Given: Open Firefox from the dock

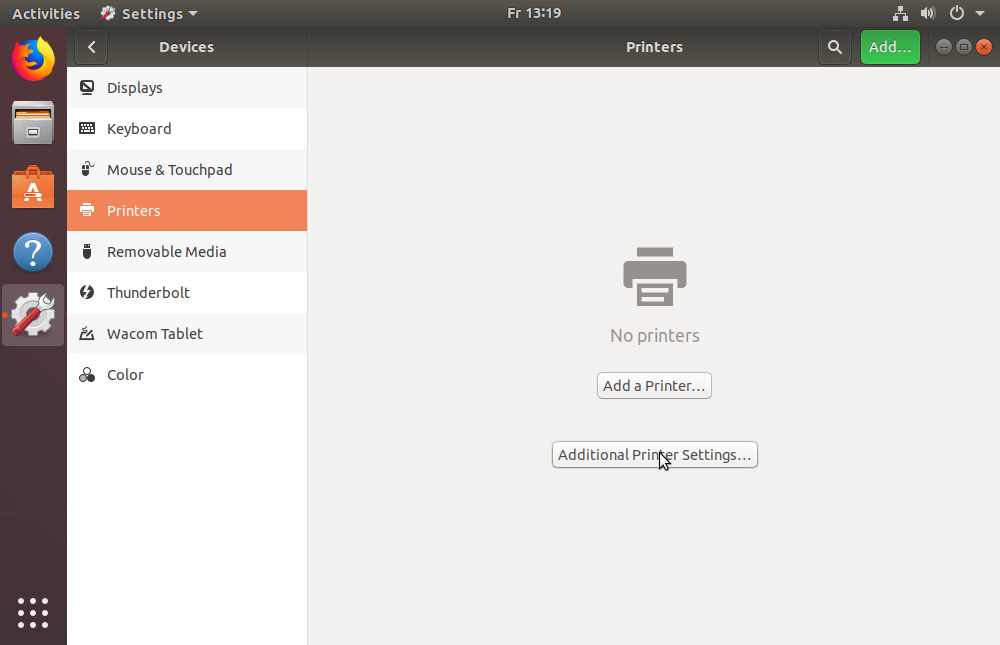Looking at the screenshot, I should pyautogui.click(x=33, y=59).
